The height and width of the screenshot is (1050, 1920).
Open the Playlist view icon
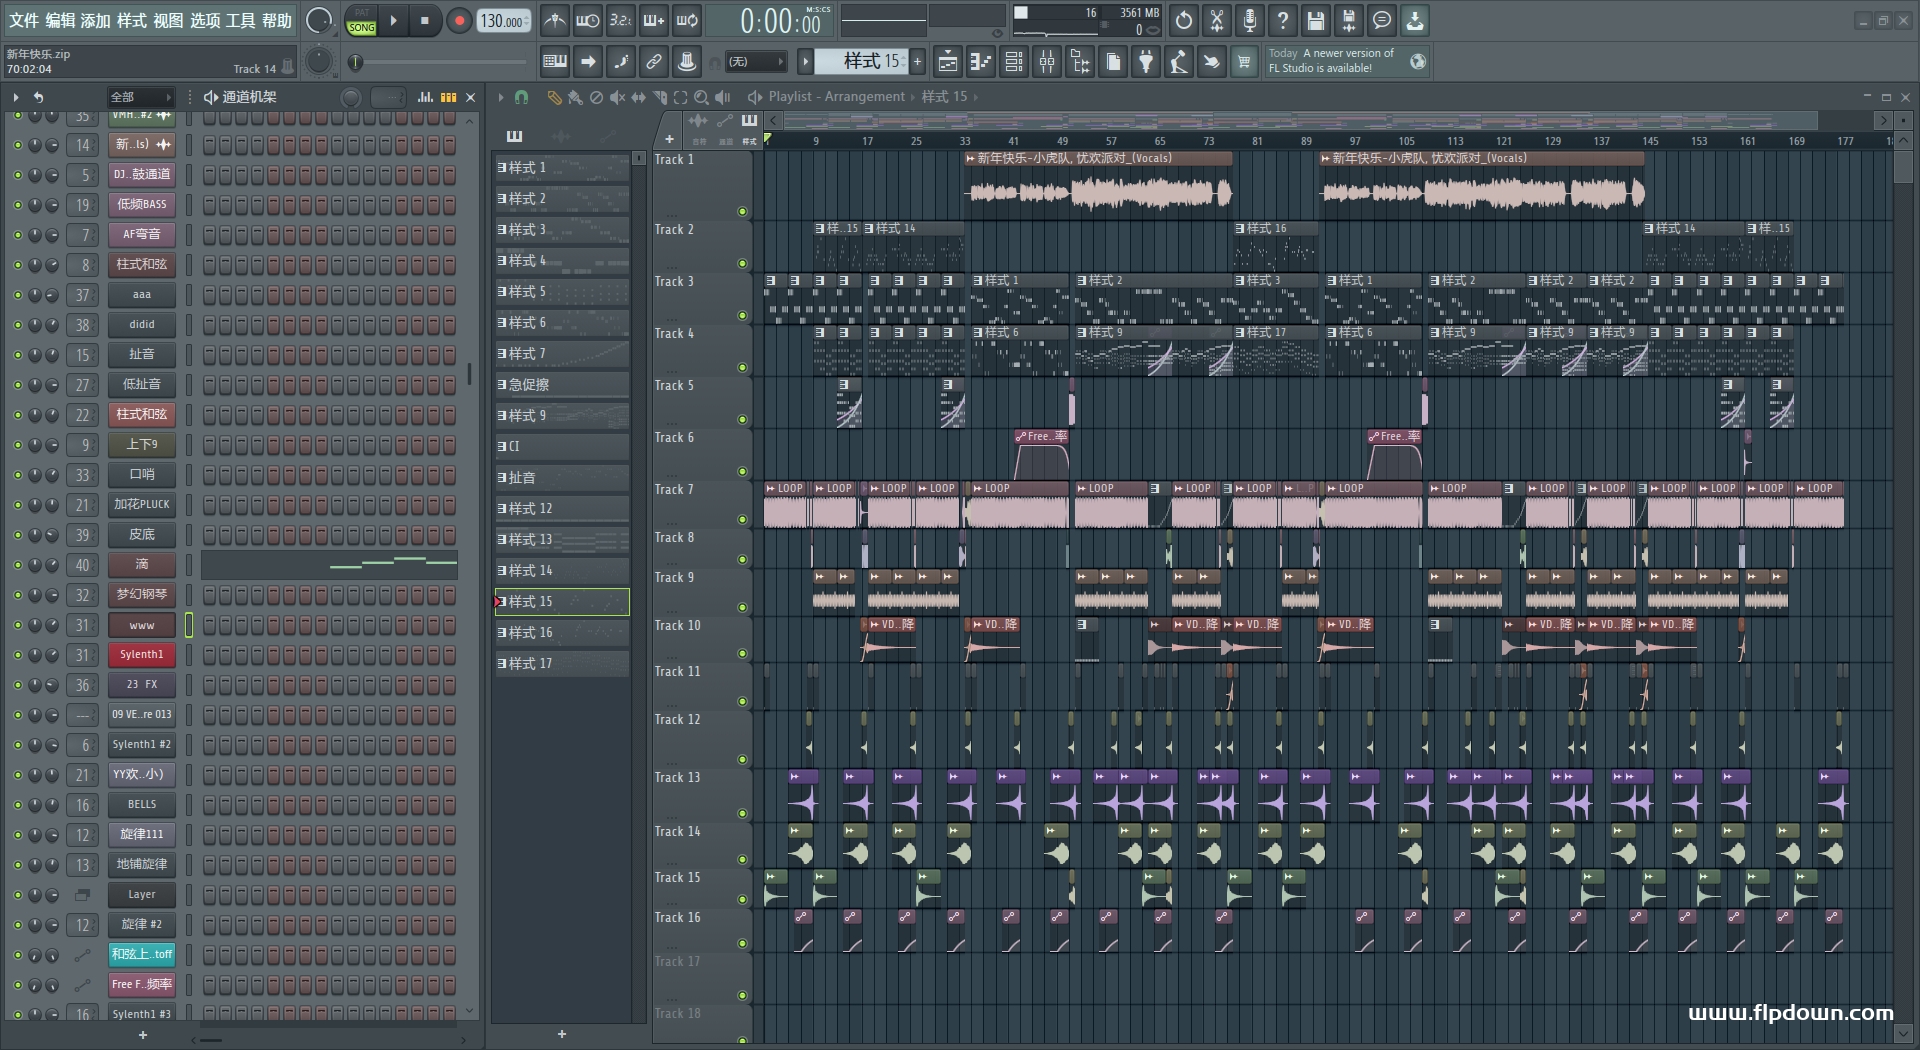947,62
